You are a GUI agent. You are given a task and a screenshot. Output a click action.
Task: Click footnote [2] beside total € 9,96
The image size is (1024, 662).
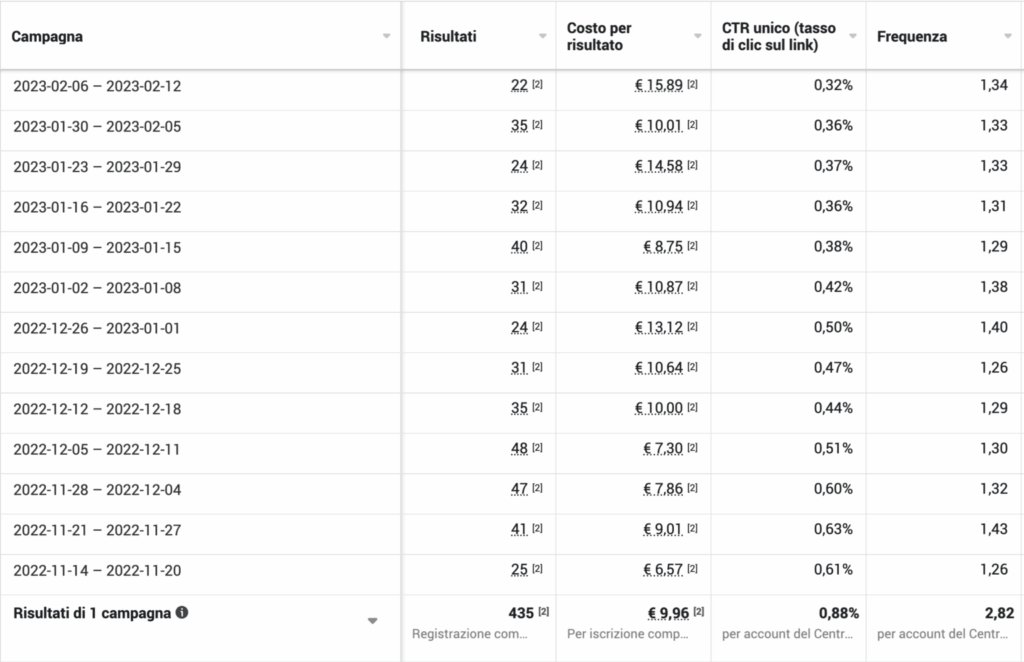pyautogui.click(x=698, y=612)
